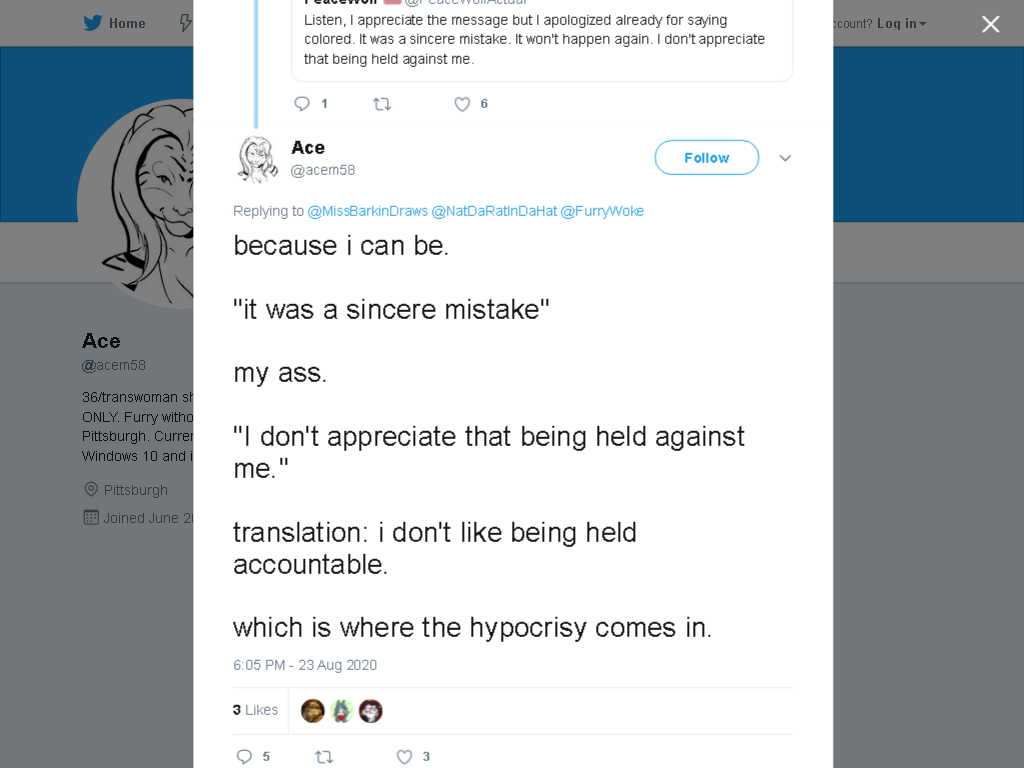Reply to the quoted tweet above
Viewport: 1024px width, 768px height.
[302, 104]
